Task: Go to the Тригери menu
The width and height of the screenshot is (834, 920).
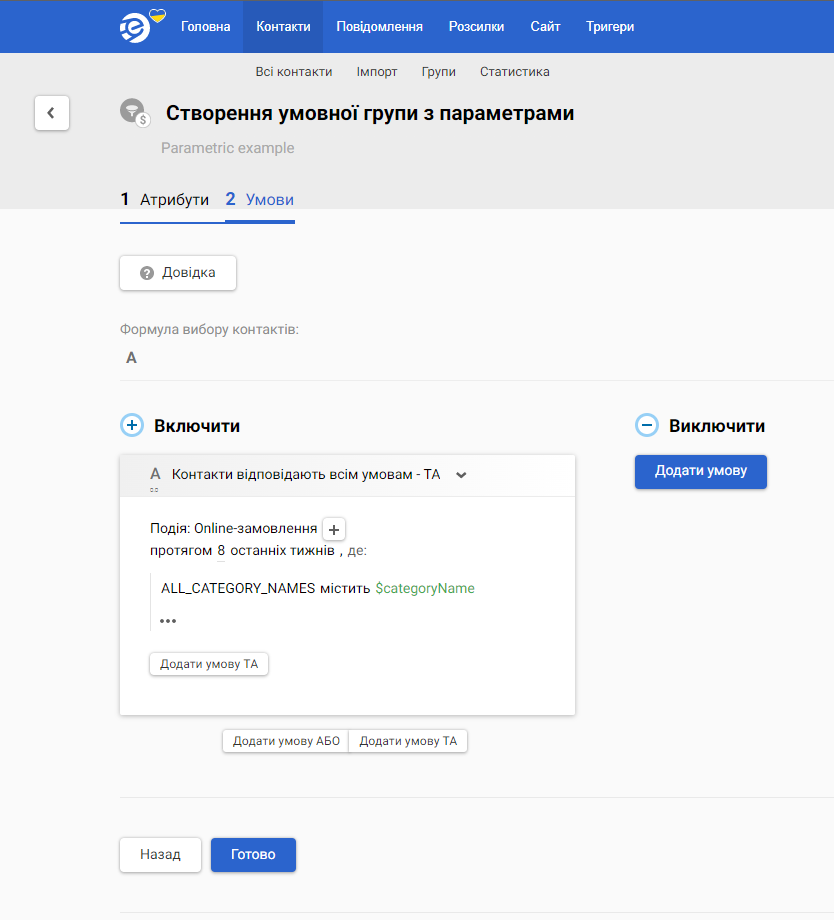Action: point(610,26)
